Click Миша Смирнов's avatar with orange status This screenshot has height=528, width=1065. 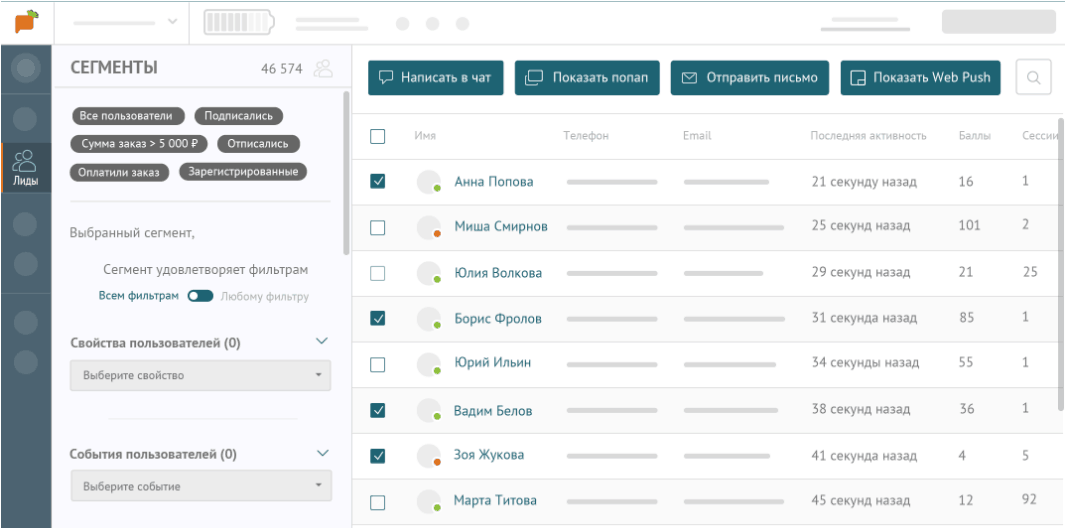[x=429, y=227]
